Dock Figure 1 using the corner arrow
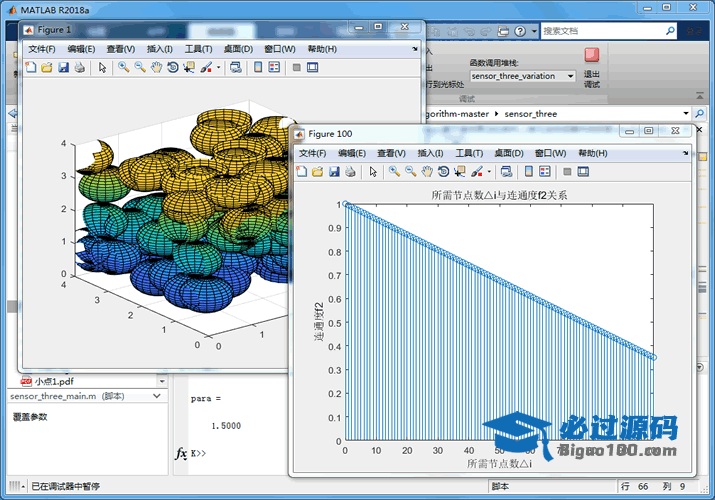Screen dimensions: 715x500 tap(414, 49)
